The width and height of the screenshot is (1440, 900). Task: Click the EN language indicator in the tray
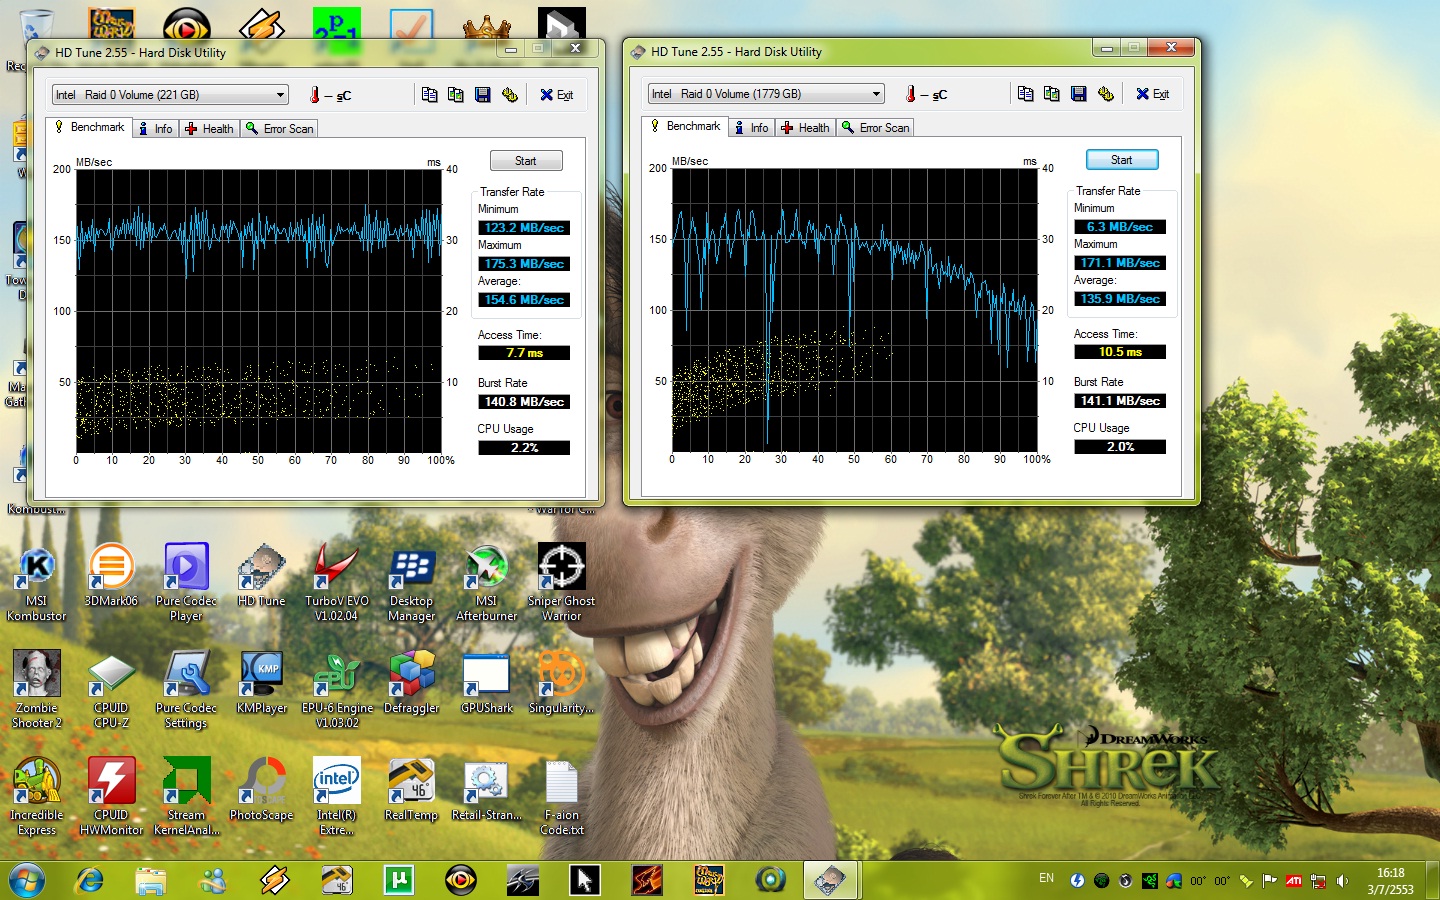coord(1046,878)
